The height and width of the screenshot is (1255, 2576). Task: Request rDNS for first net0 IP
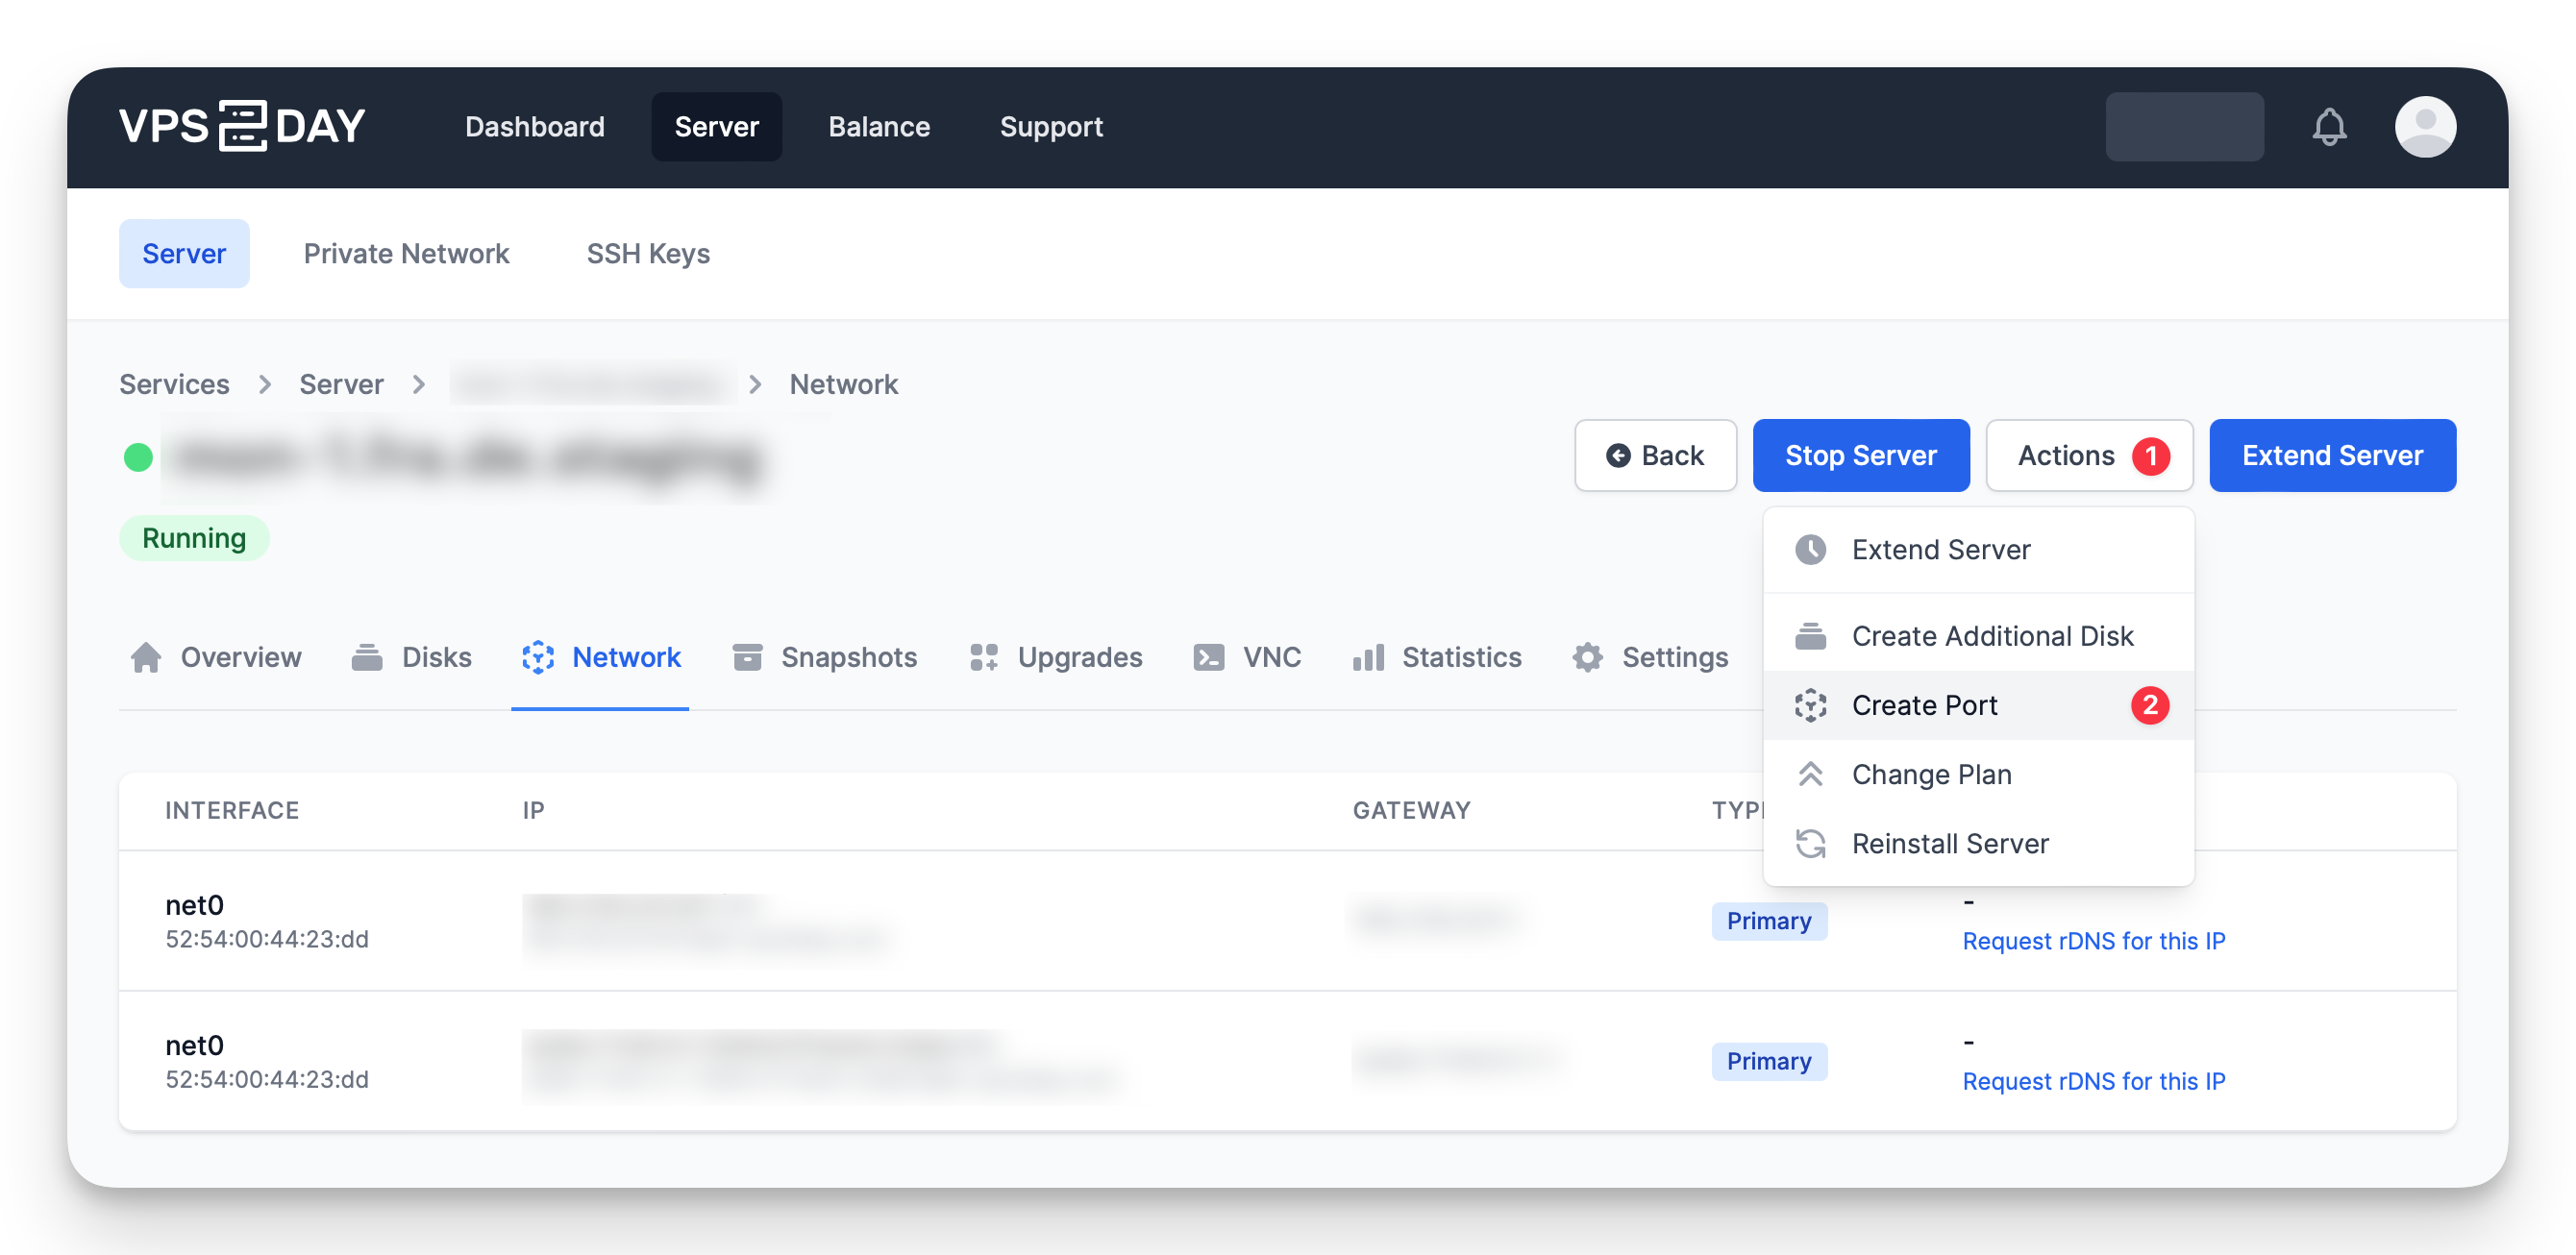2093,941
